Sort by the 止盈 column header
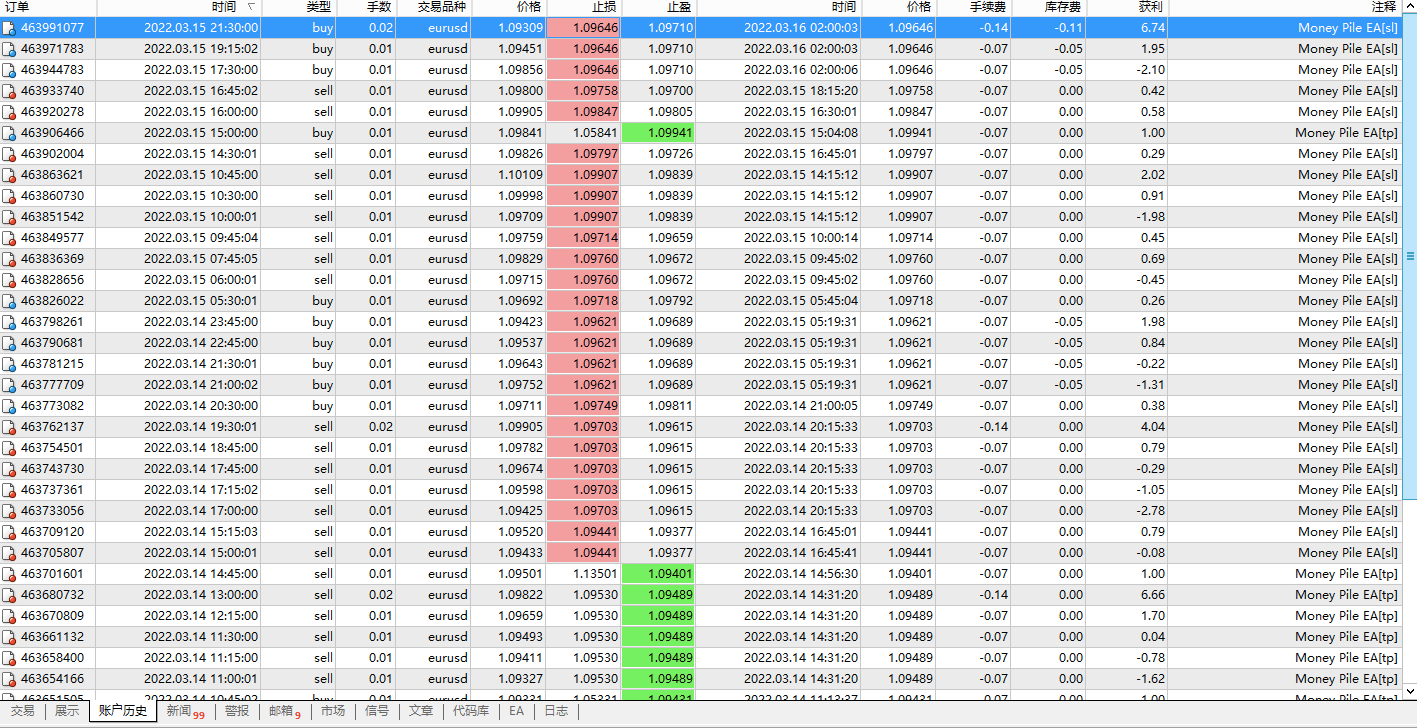 pos(658,7)
